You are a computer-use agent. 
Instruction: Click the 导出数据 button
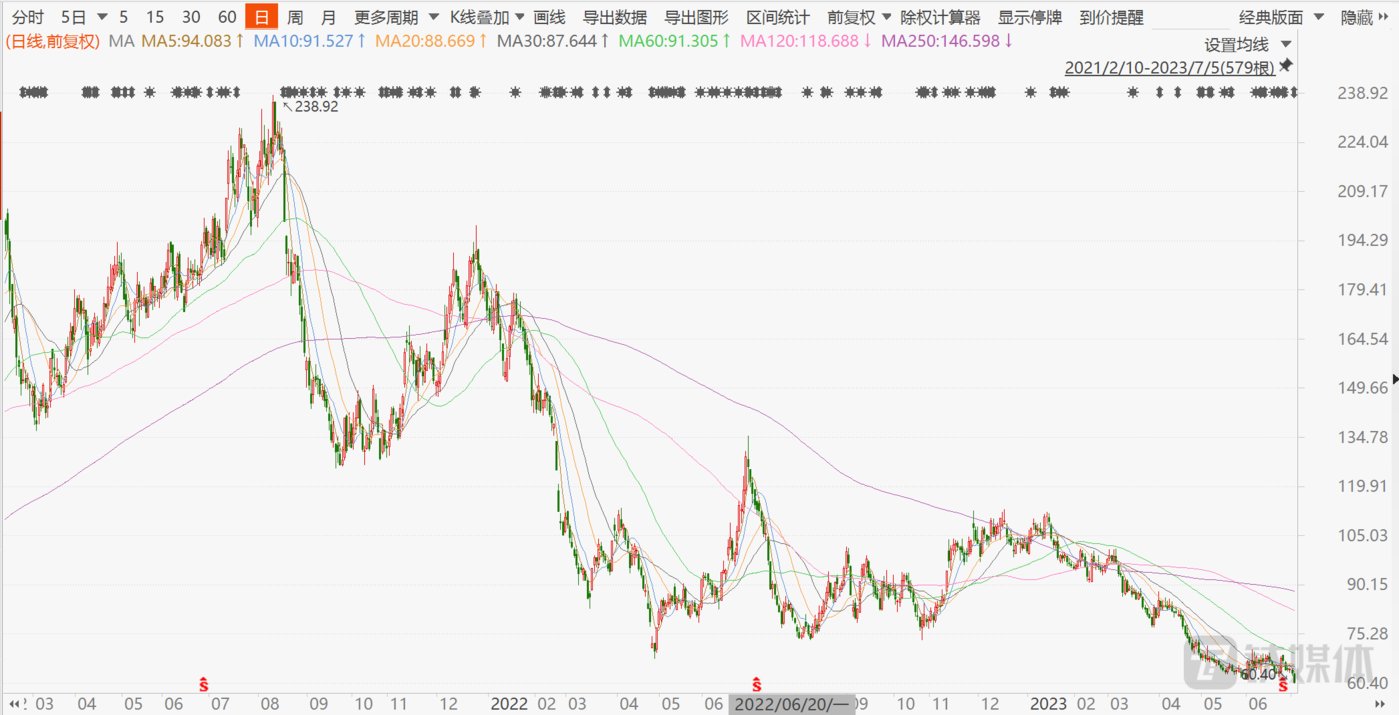click(x=615, y=17)
